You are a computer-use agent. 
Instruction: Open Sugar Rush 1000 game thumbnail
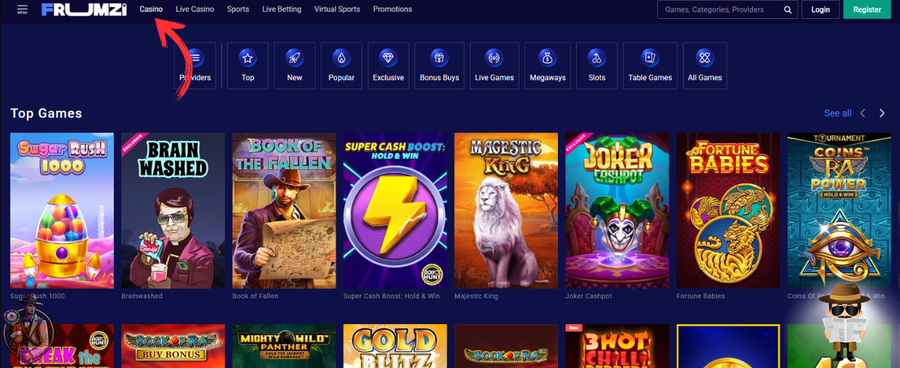click(62, 211)
